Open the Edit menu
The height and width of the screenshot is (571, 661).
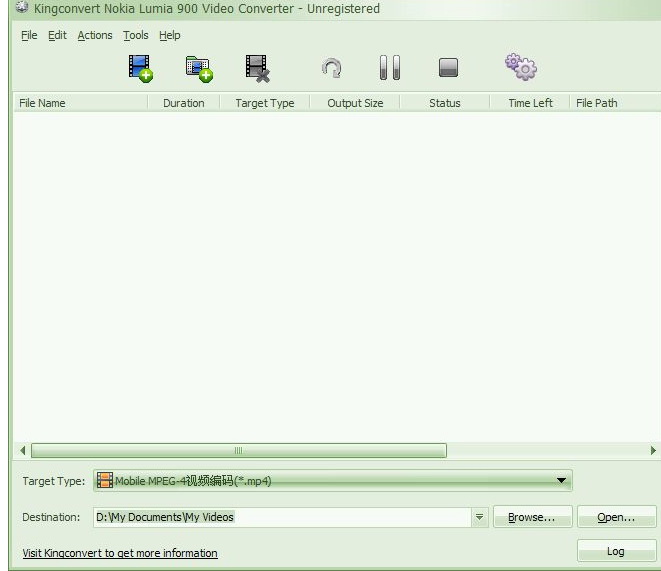57,35
